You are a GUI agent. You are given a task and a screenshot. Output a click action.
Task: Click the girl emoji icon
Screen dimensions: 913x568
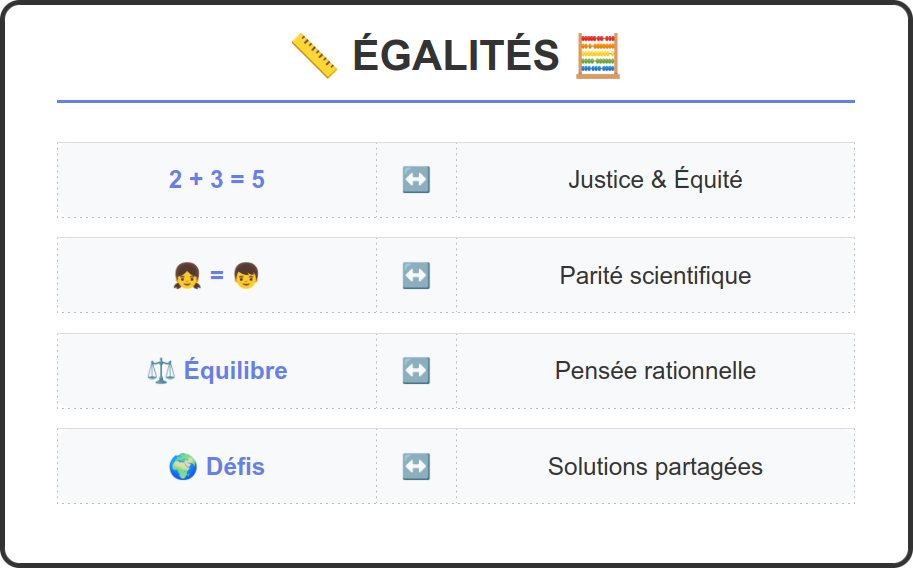187,276
